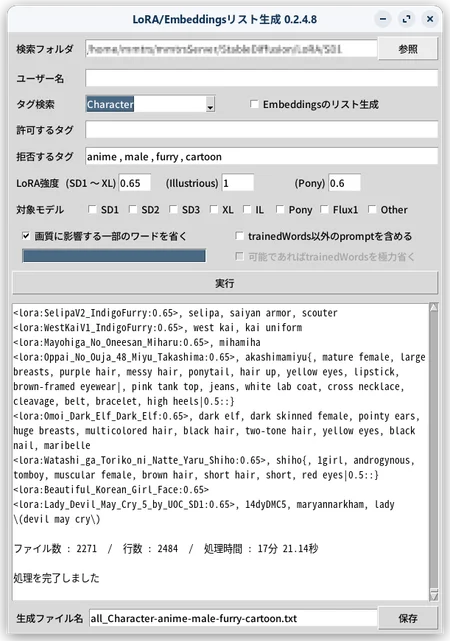This screenshot has height=641, width=450.
Task: Maximize the window using title bar icon
Action: [x=406, y=19]
